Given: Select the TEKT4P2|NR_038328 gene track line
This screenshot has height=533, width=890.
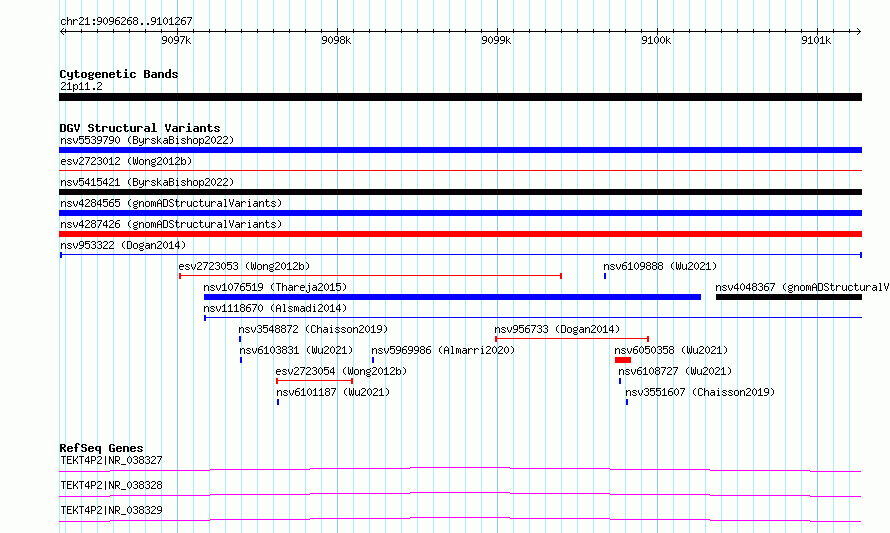Looking at the screenshot, I should [460, 494].
